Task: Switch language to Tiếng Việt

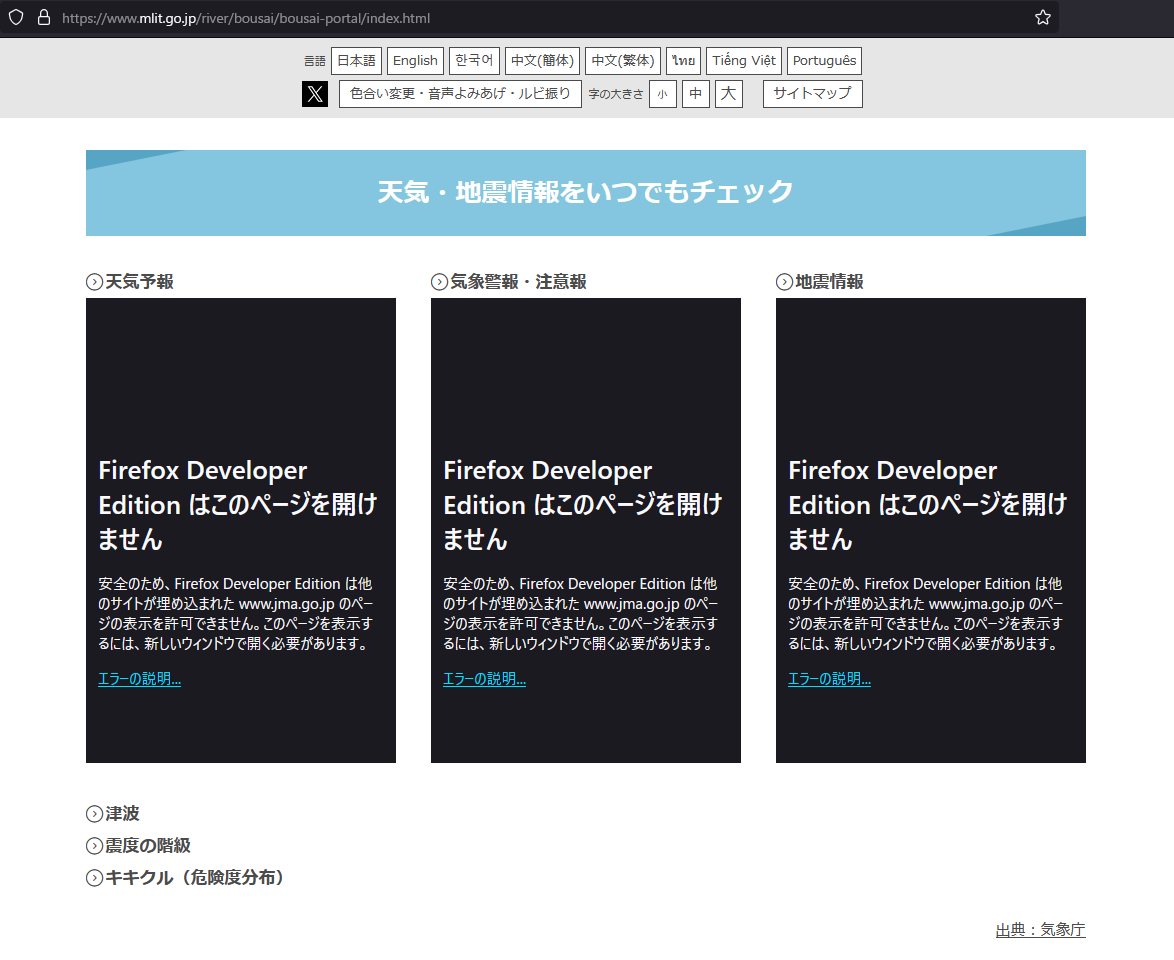Action: point(744,61)
